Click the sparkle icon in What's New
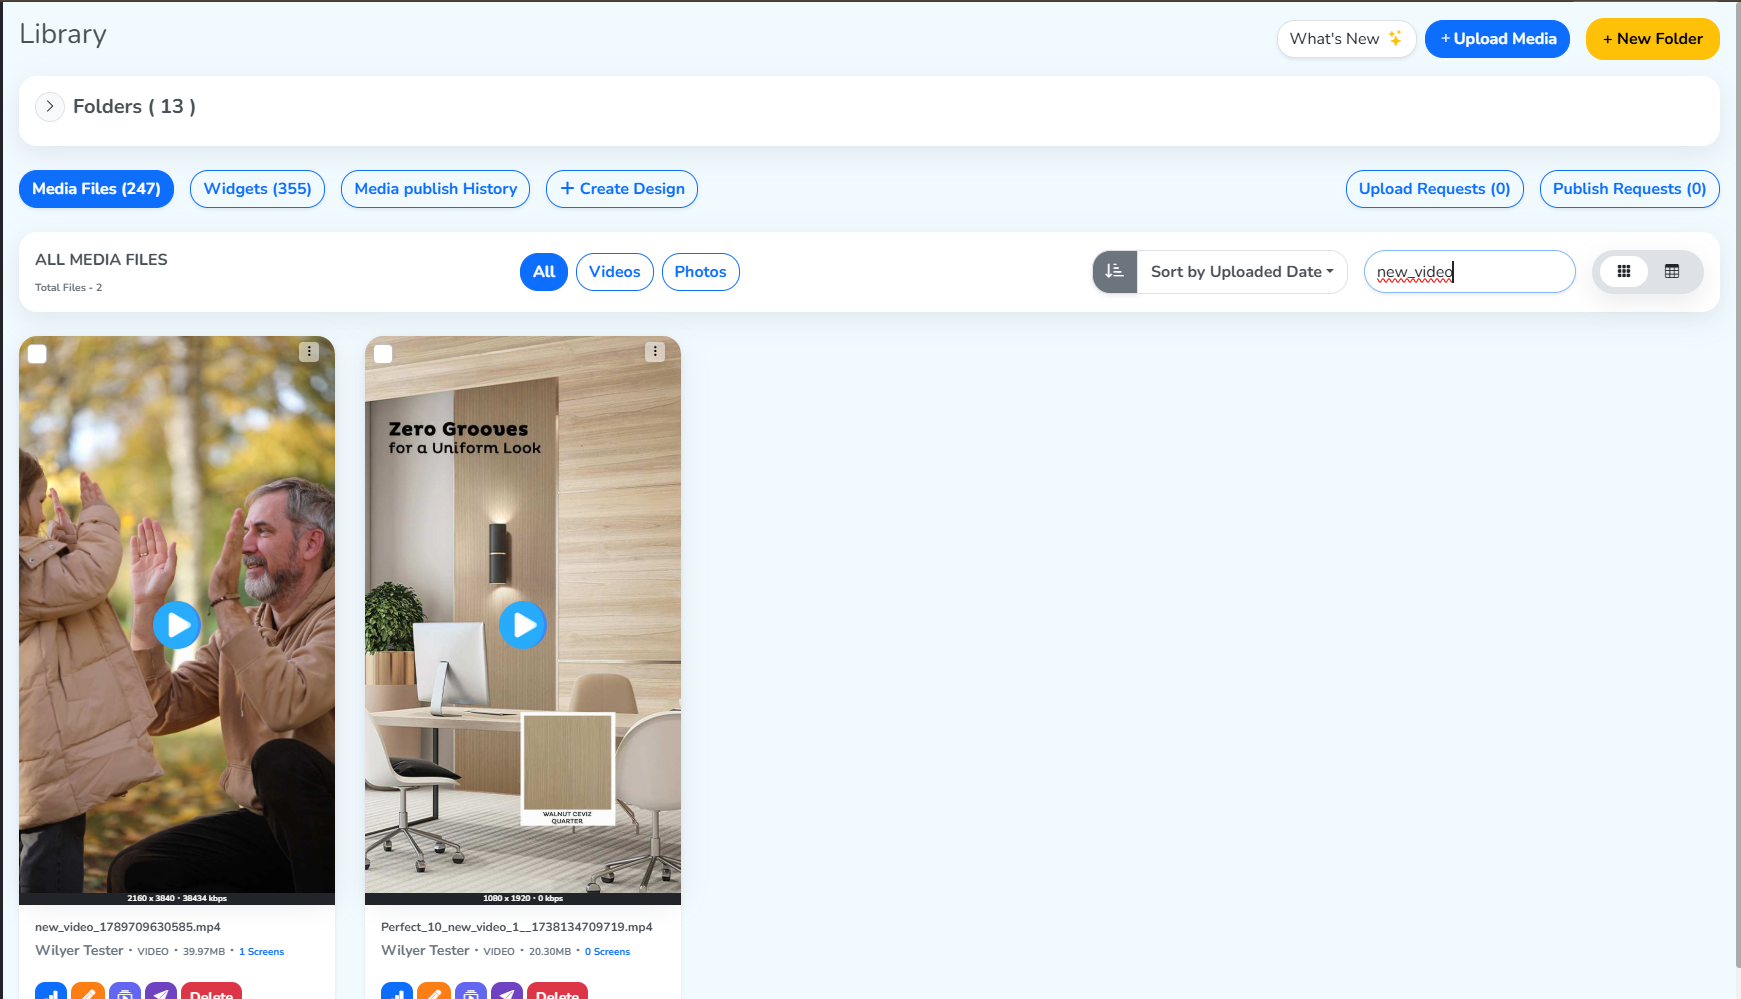This screenshot has width=1741, height=999. tap(1395, 38)
